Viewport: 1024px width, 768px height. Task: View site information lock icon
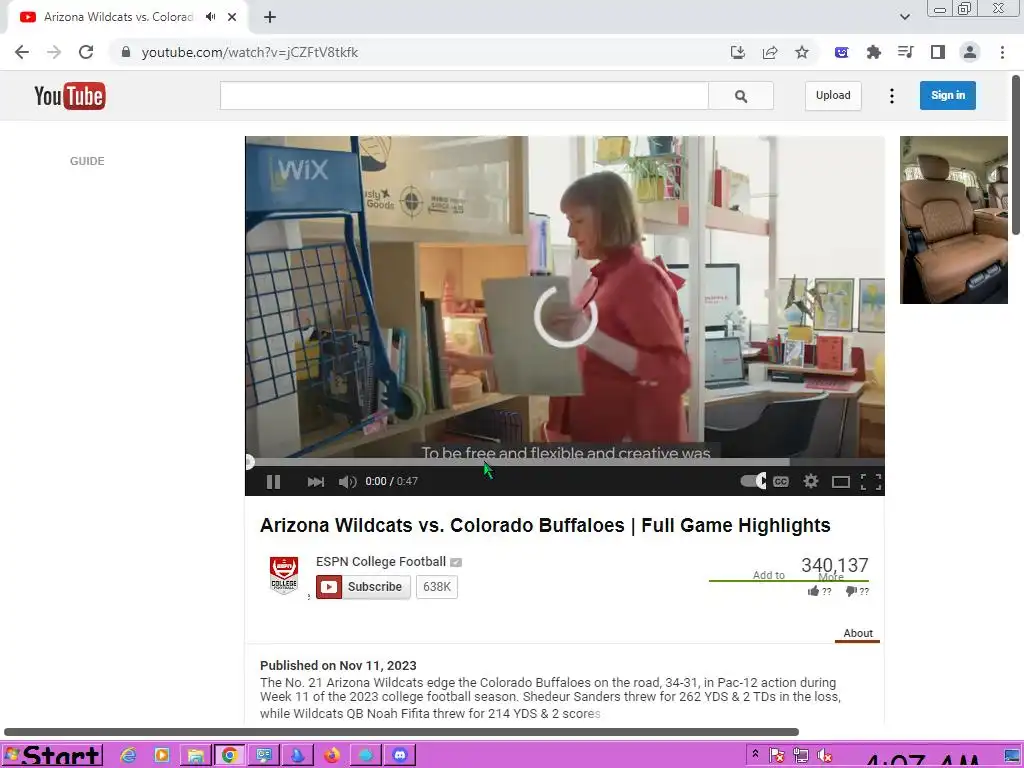coord(125,52)
